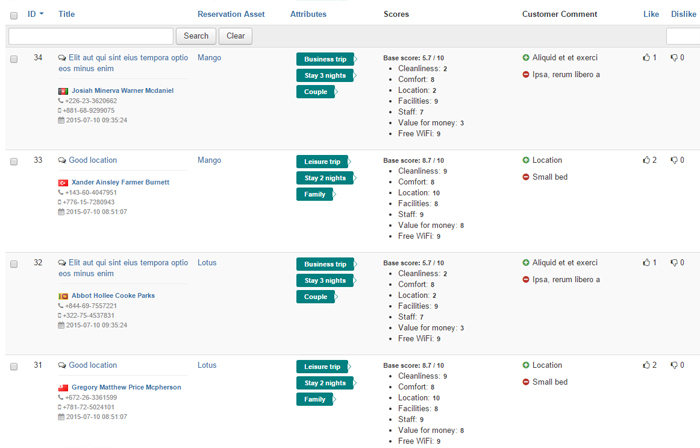Click thumbs-down icon for review 33
Image resolution: width=700 pixels, height=448 pixels.
pos(674,160)
